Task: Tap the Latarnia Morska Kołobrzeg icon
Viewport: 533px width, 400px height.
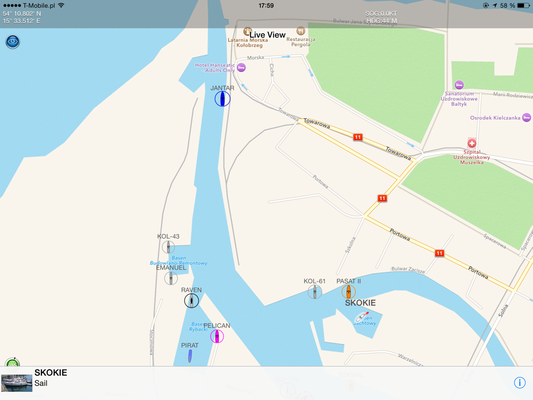Action: pyautogui.click(x=247, y=32)
